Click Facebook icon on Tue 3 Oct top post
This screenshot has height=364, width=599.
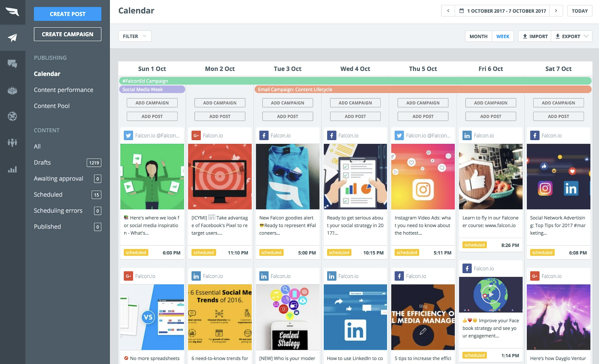pyautogui.click(x=264, y=135)
